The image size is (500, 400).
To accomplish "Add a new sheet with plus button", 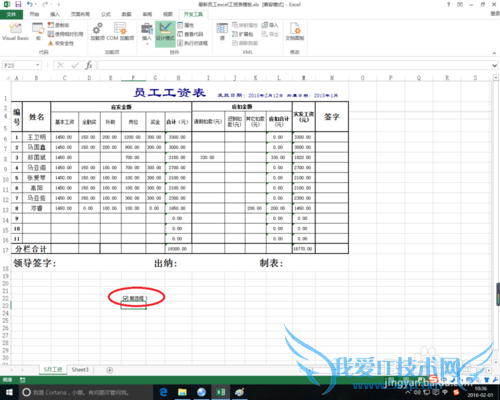I will tap(109, 370).
